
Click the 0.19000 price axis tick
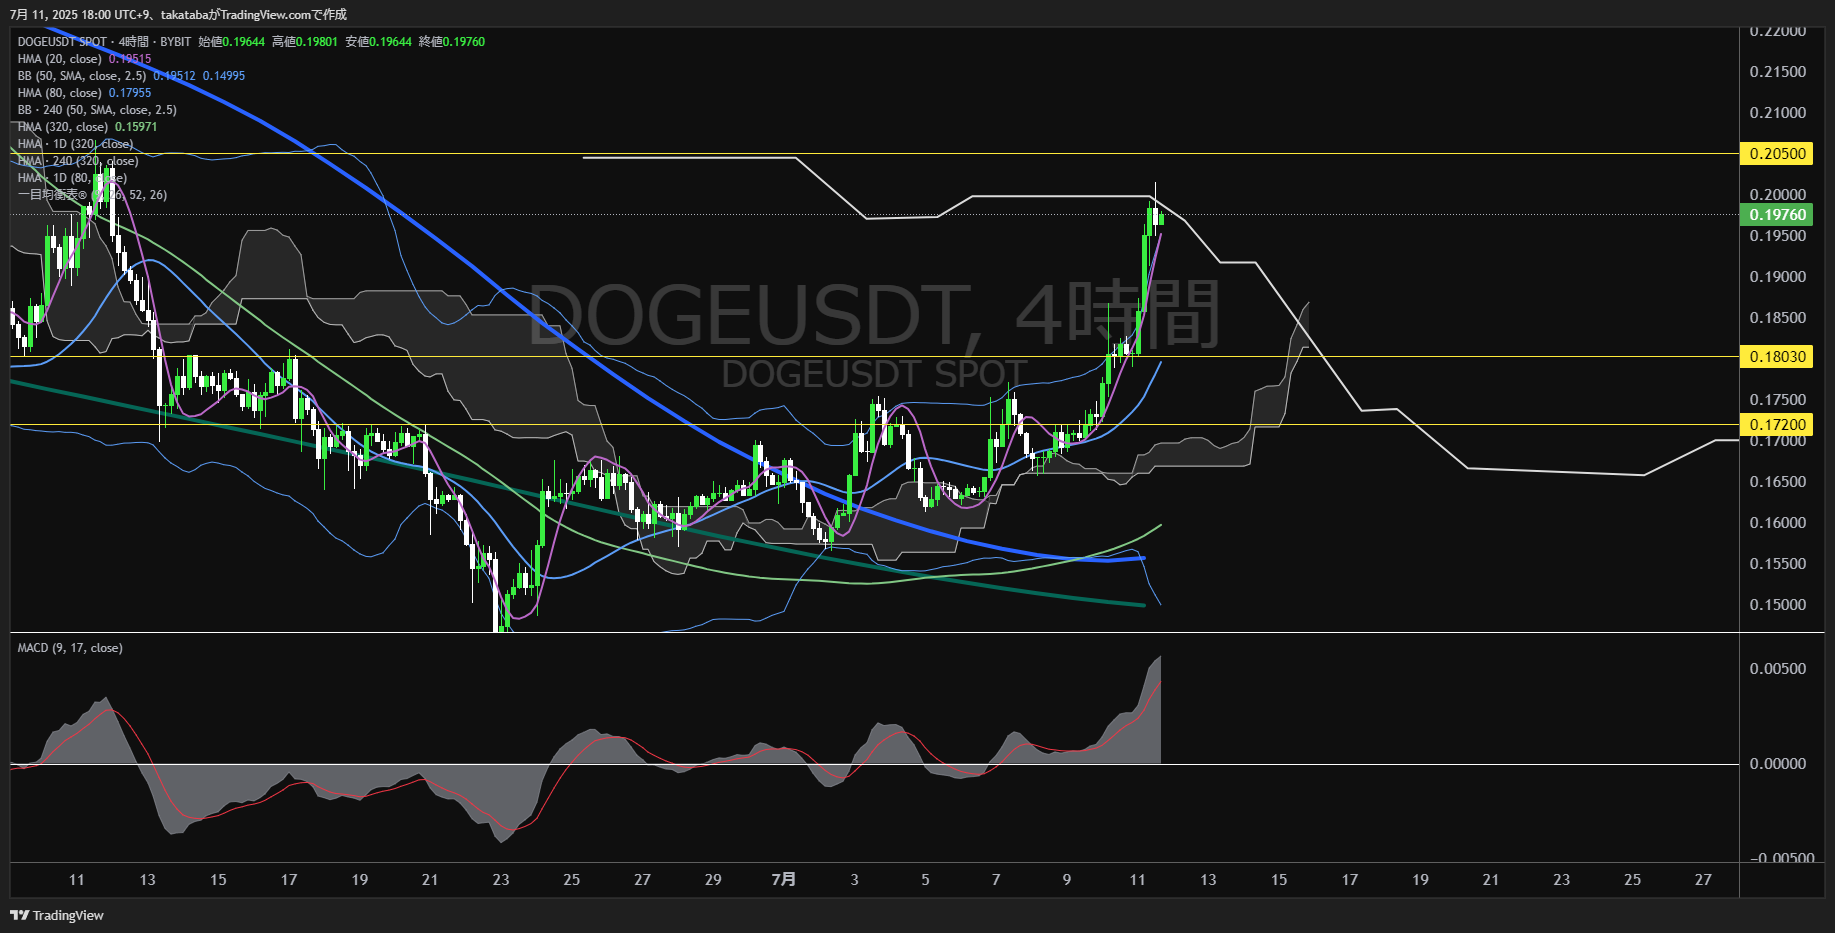coord(1778,277)
